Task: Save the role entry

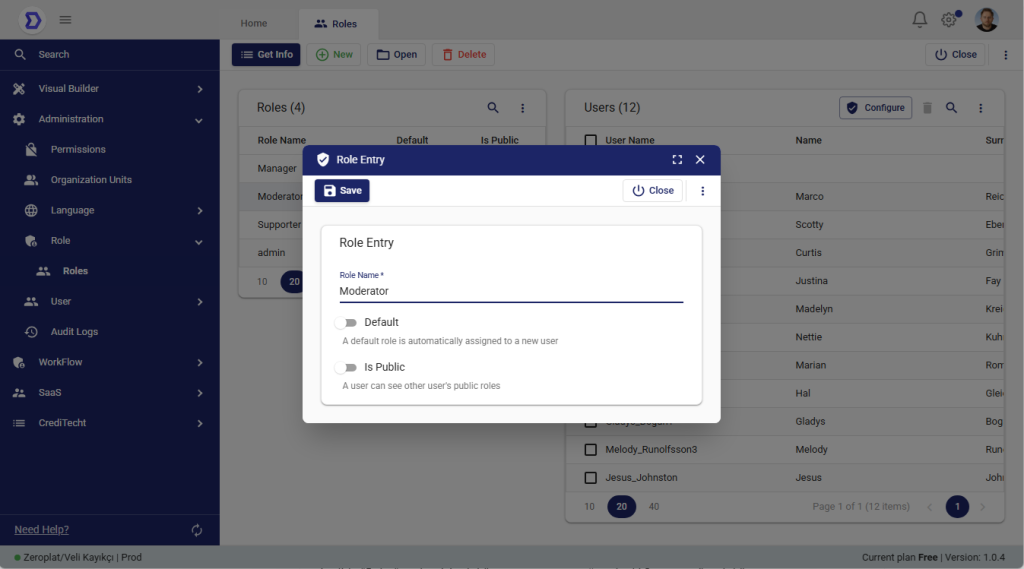Action: coord(342,191)
